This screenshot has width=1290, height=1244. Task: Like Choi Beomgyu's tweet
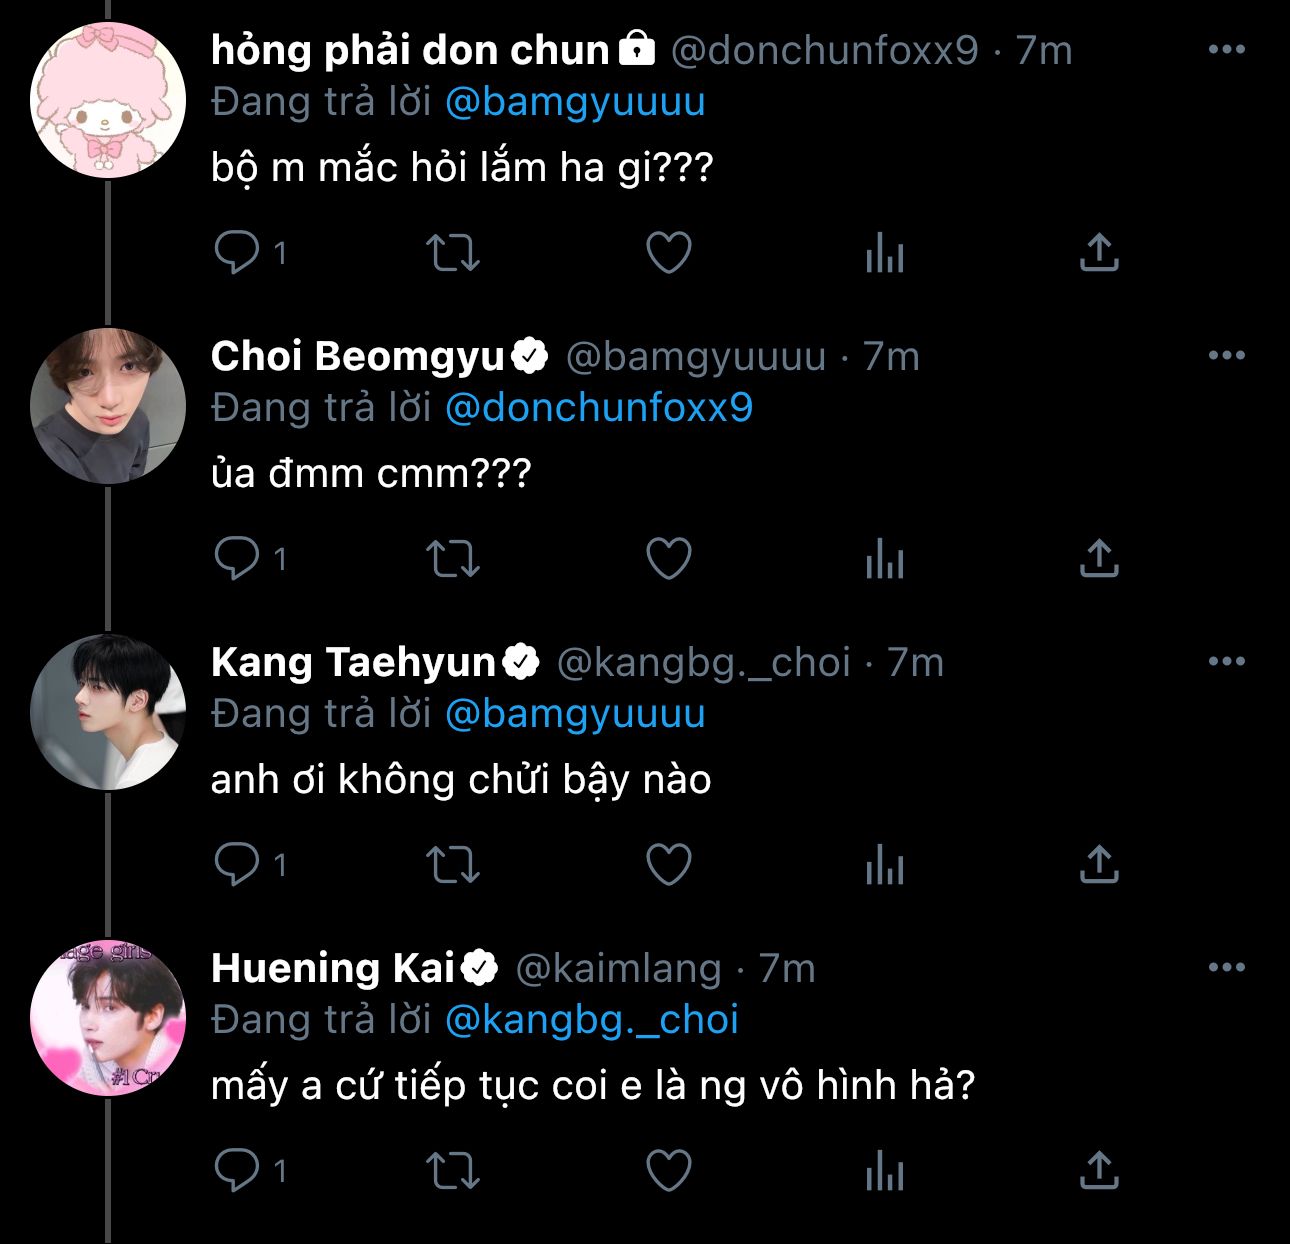pos(669,559)
